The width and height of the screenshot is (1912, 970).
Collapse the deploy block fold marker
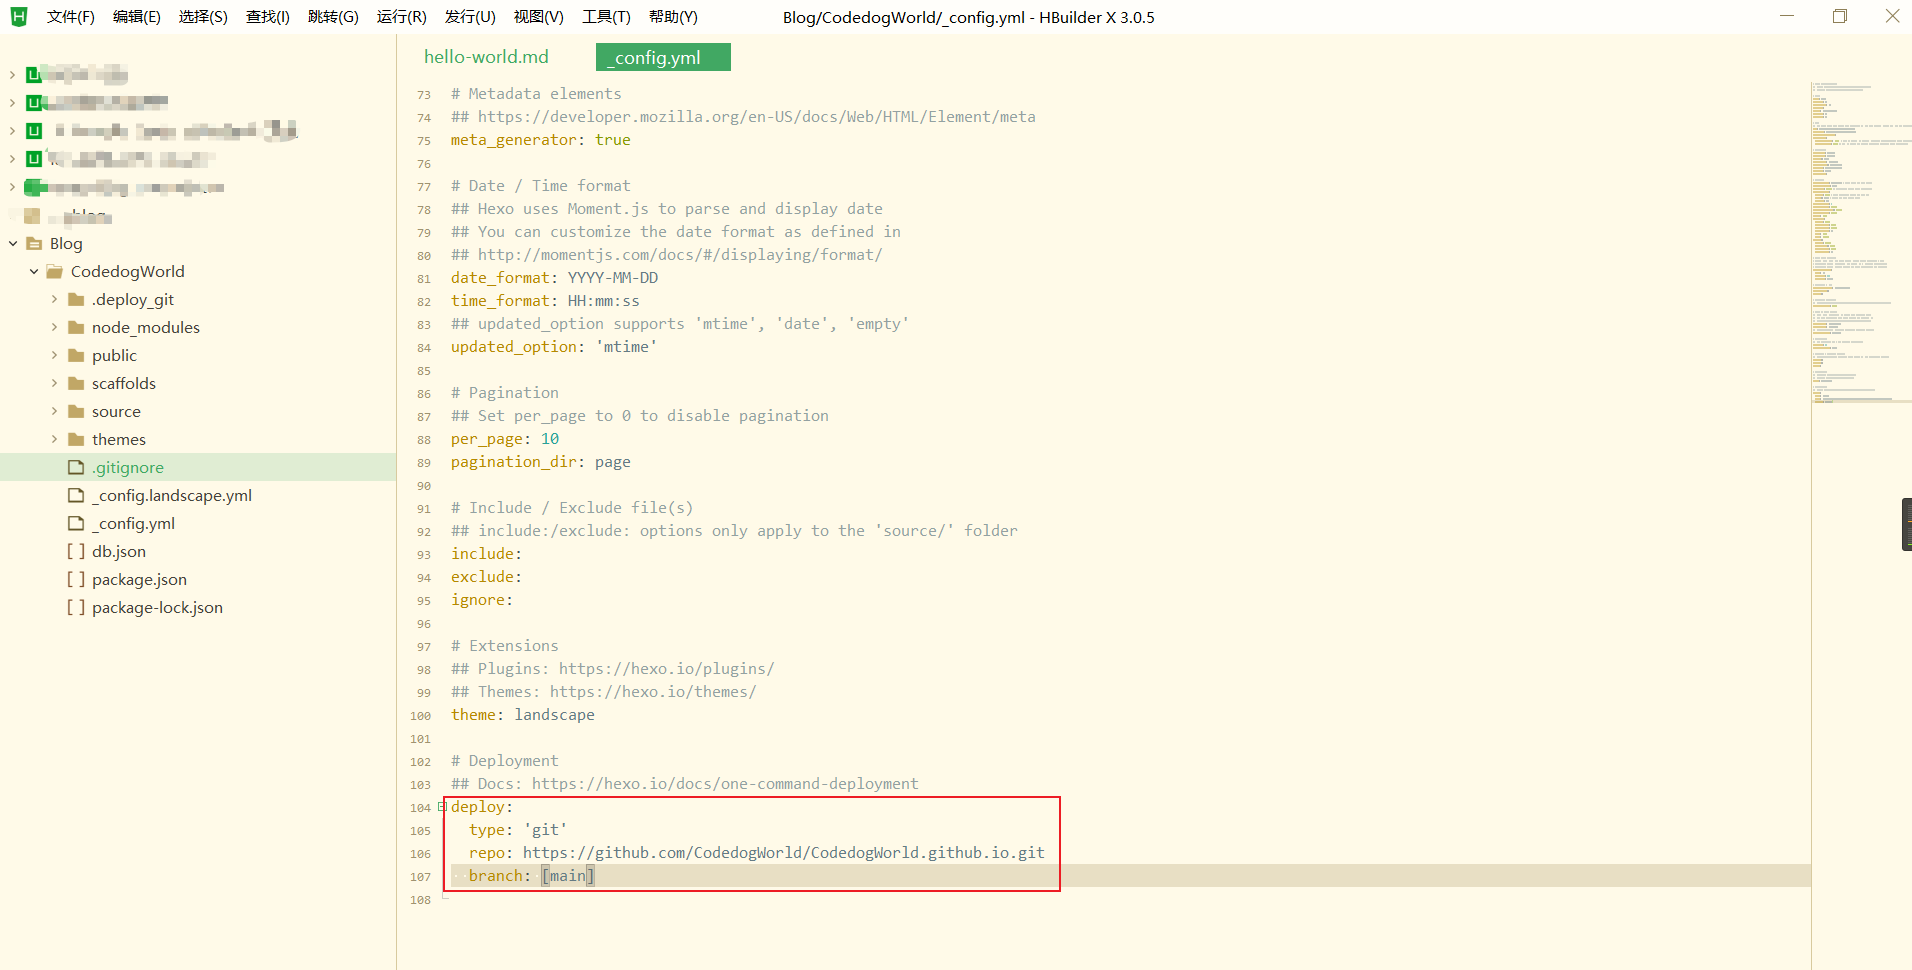[442, 807]
